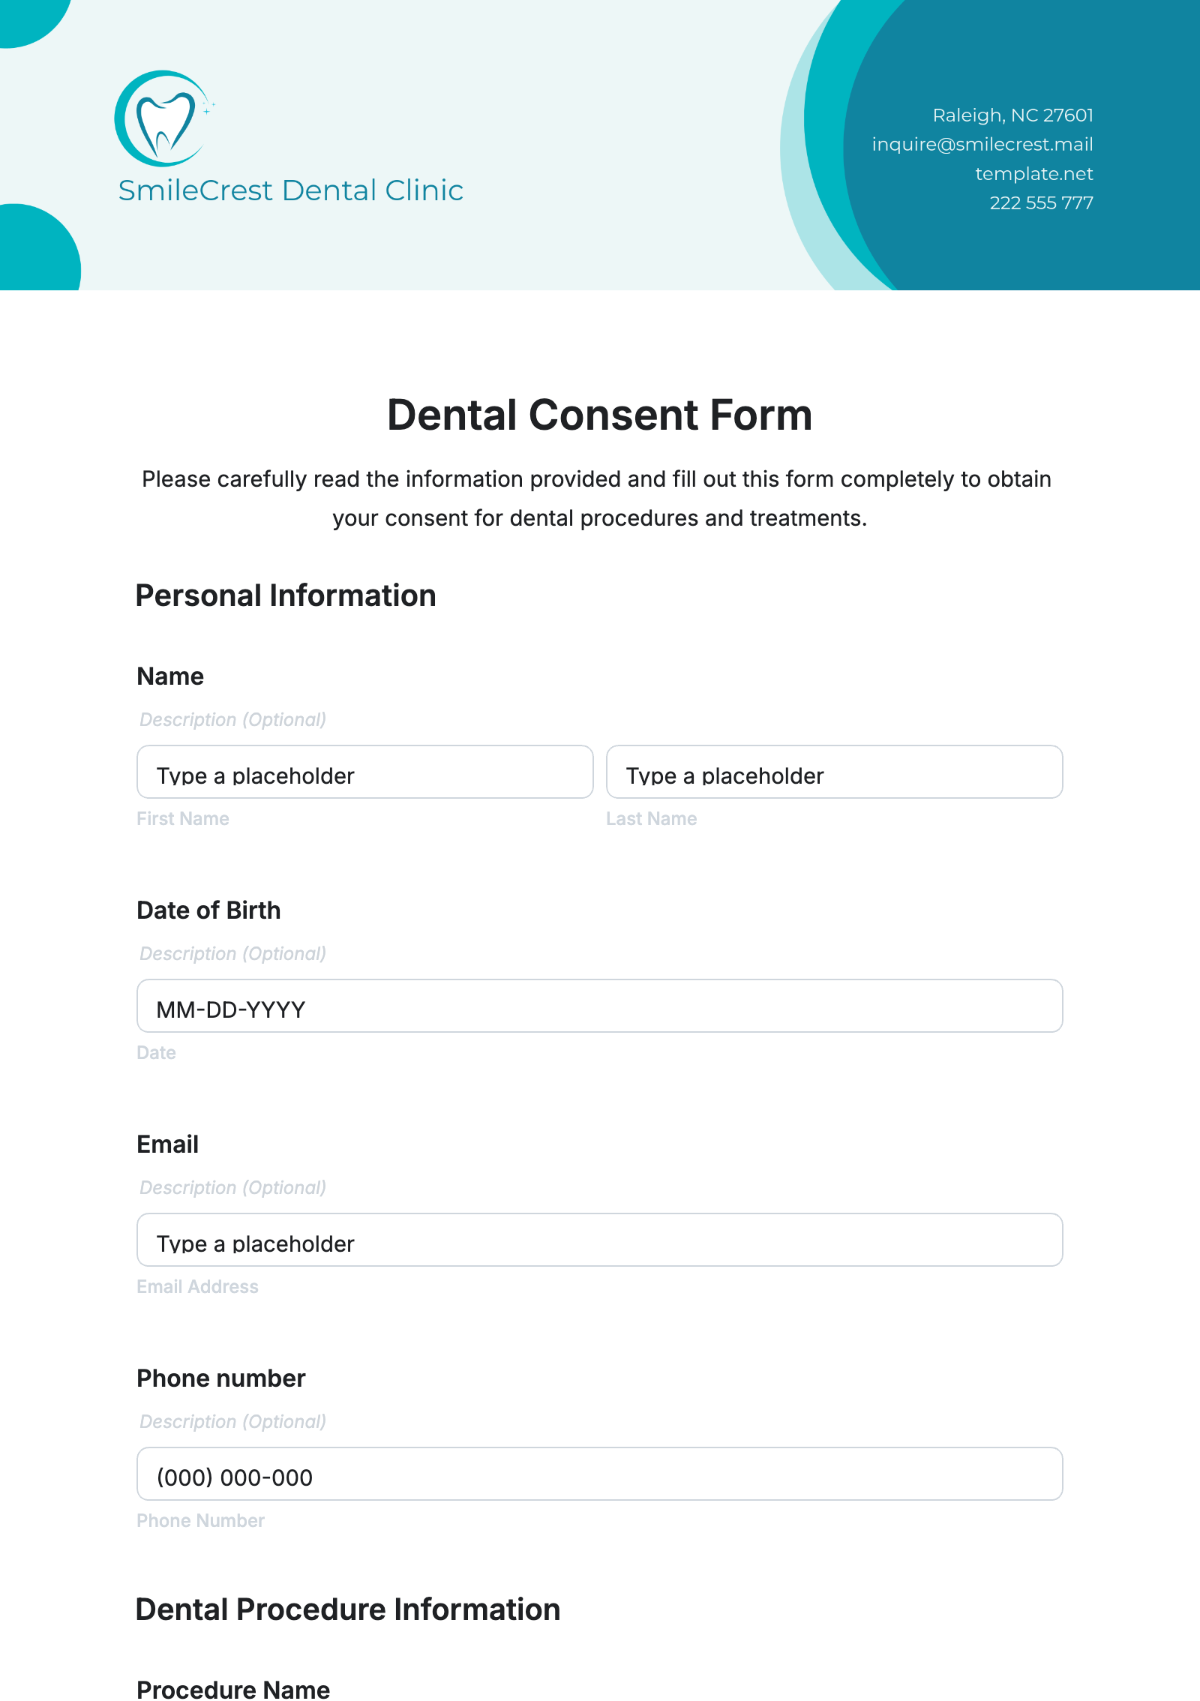Click the Procedure Name field label
Image resolution: width=1200 pixels, height=1701 pixels.
tap(233, 1689)
